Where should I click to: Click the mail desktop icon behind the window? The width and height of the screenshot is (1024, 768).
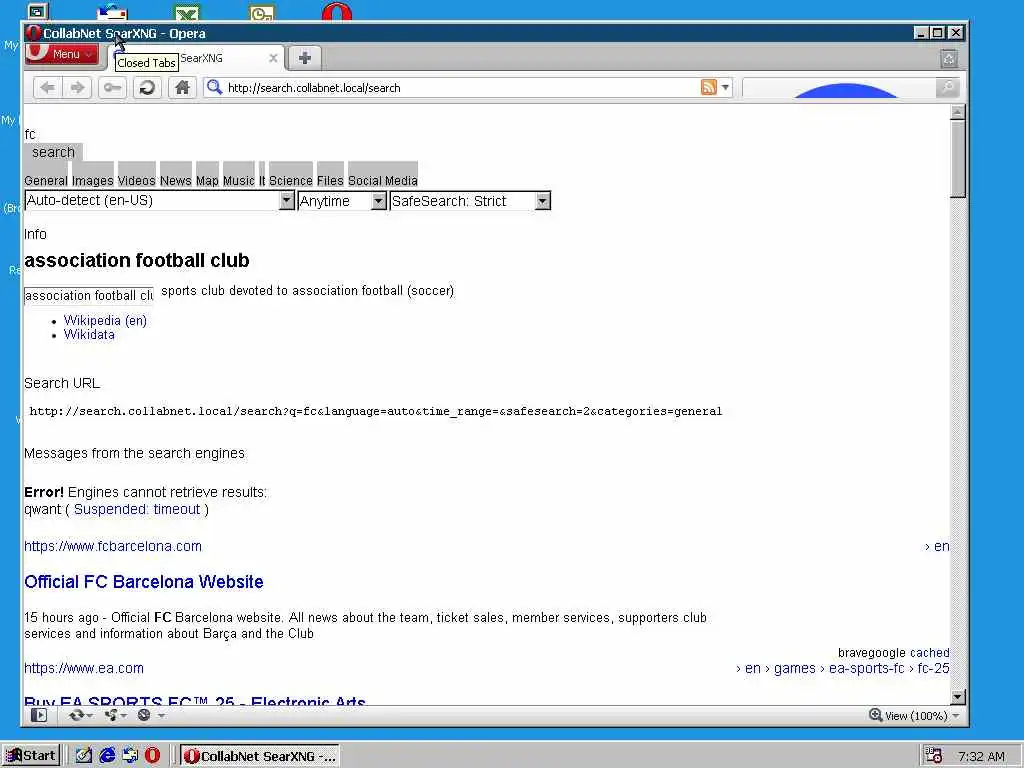(x=112, y=12)
